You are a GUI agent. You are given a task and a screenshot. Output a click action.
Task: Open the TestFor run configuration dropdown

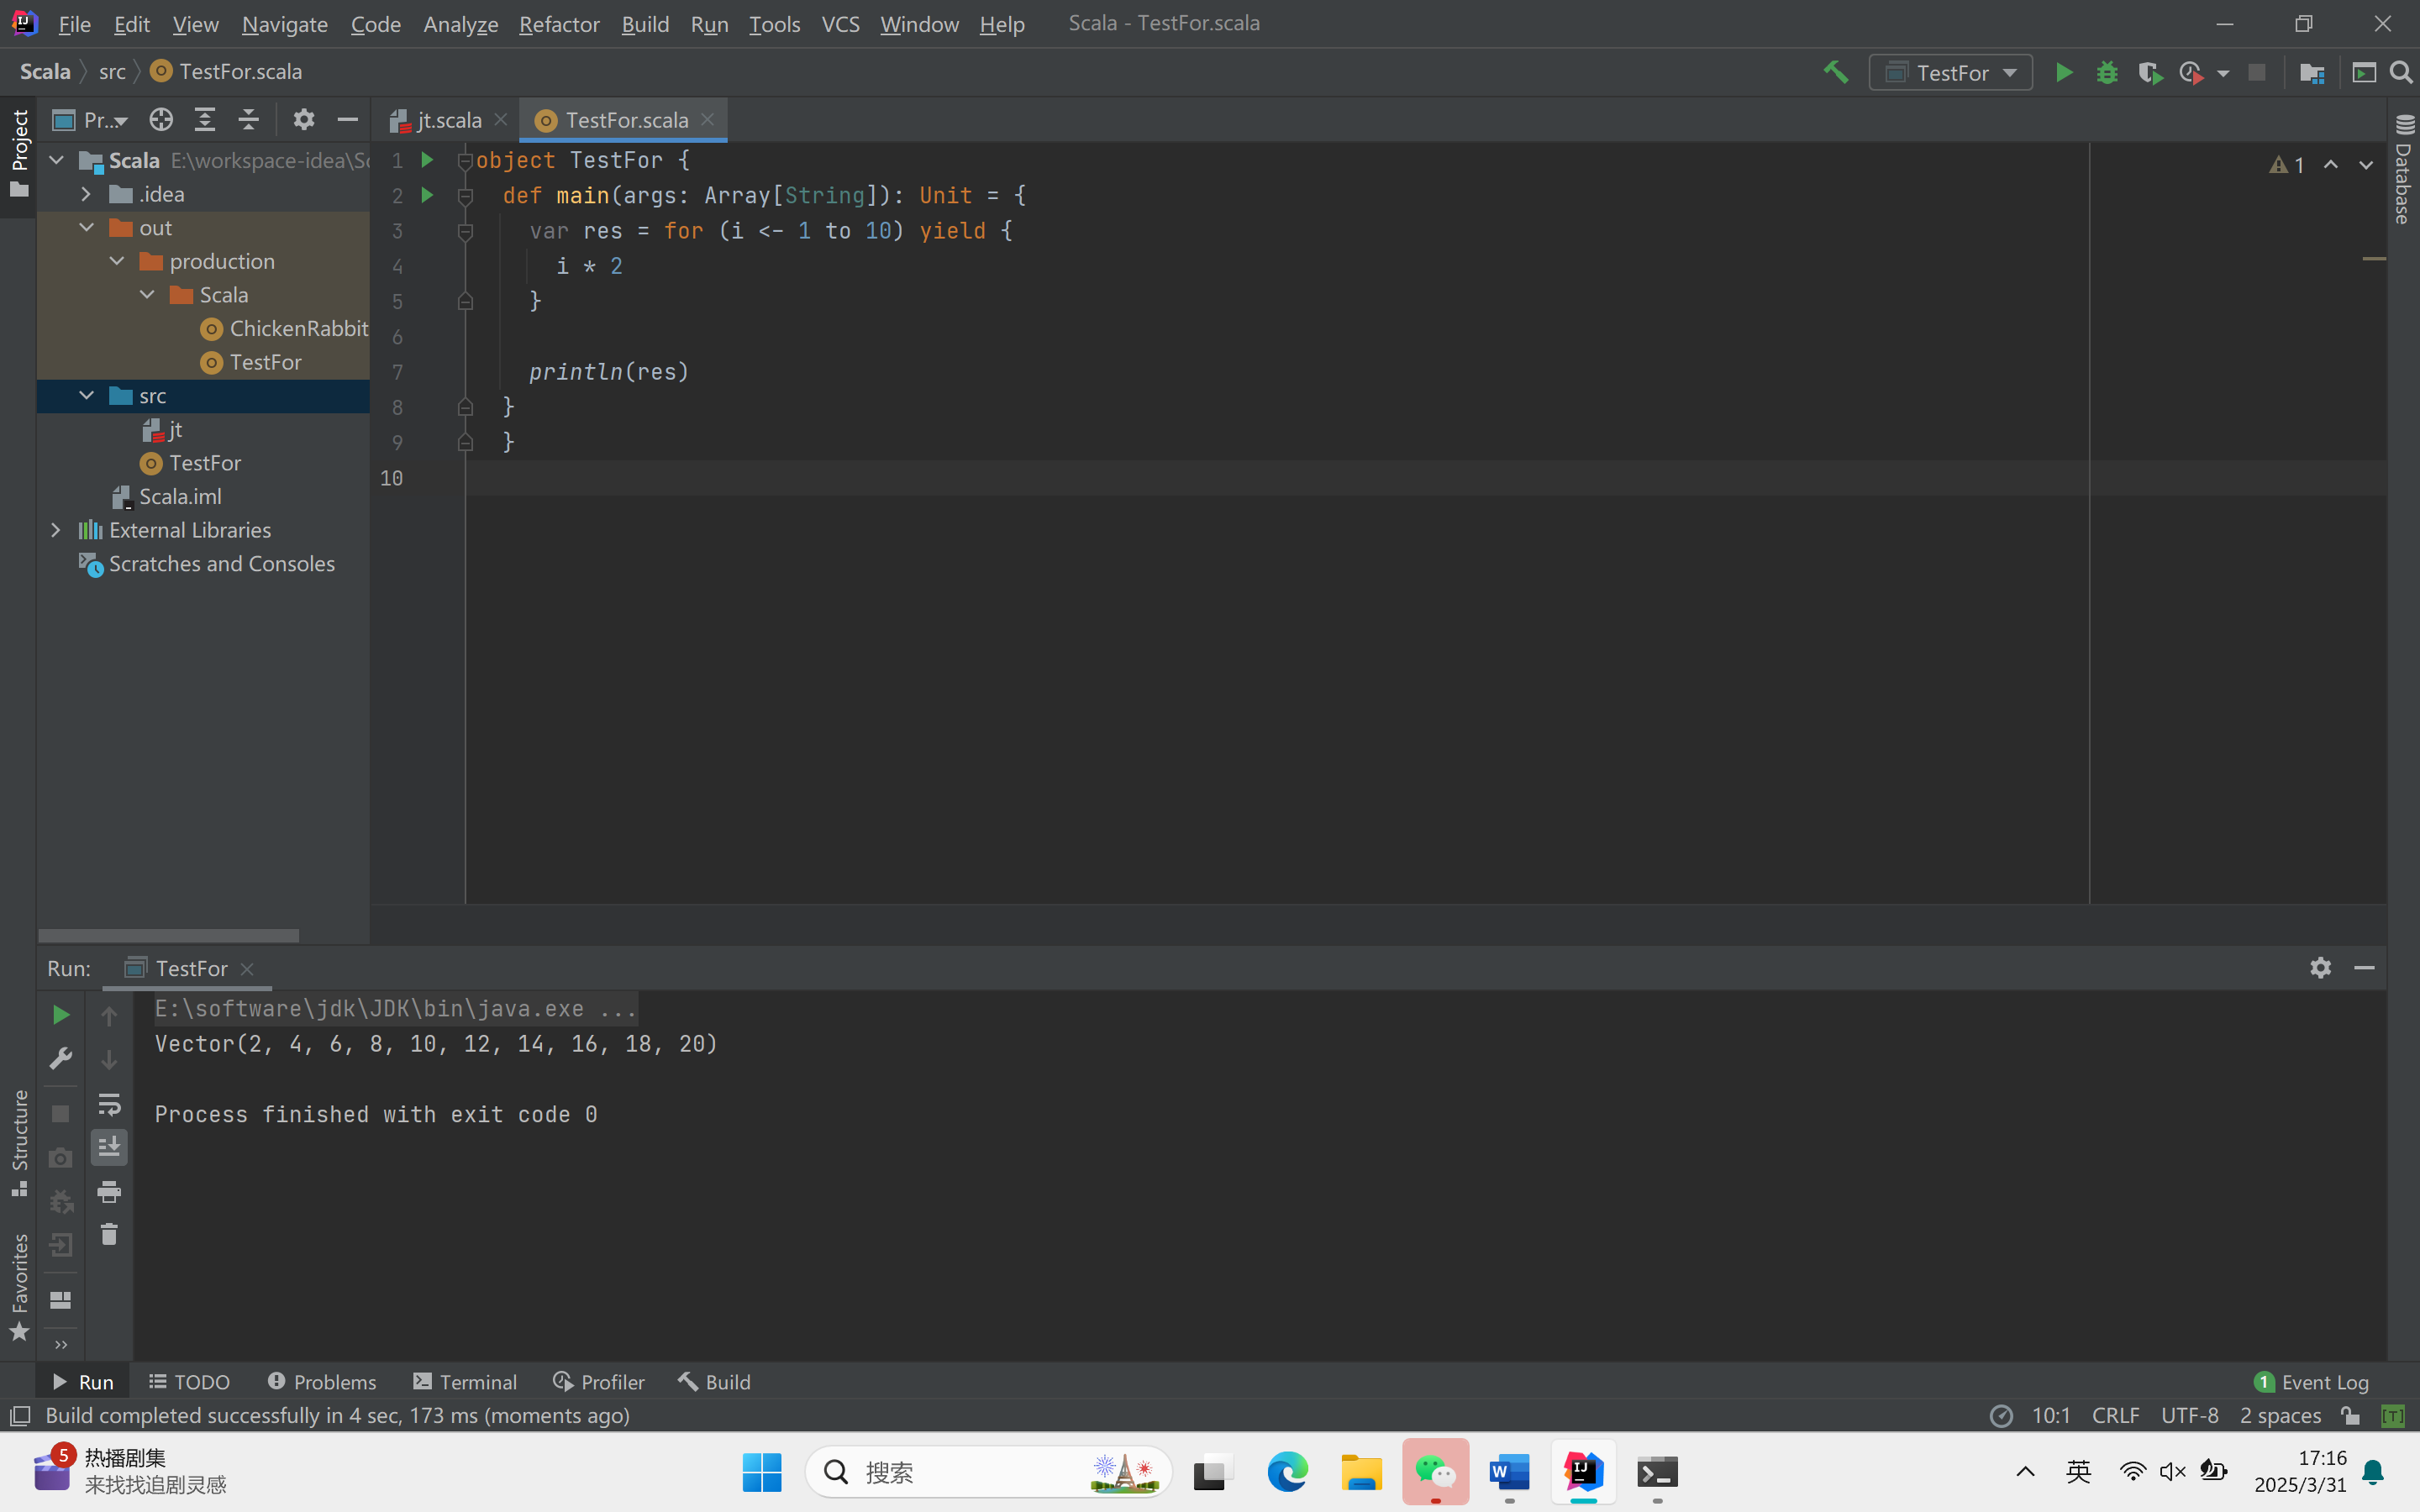click(1950, 73)
